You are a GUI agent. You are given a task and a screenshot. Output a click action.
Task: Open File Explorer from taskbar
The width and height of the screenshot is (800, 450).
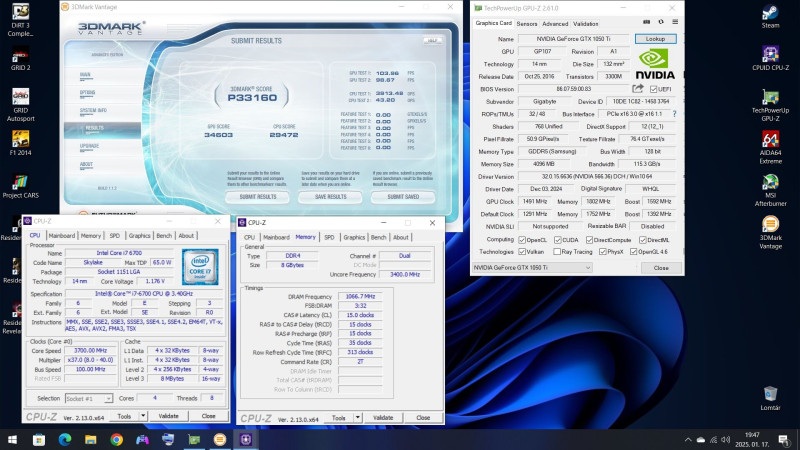[91, 439]
